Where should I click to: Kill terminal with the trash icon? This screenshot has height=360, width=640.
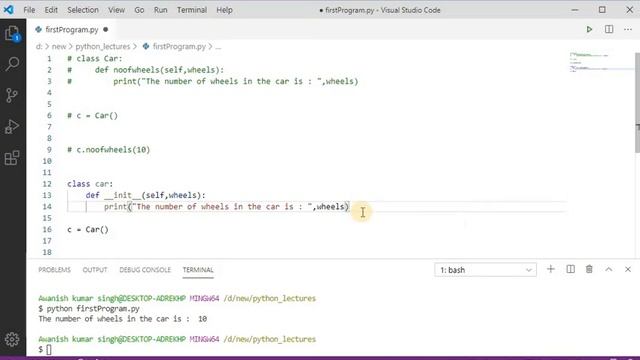[589, 269]
